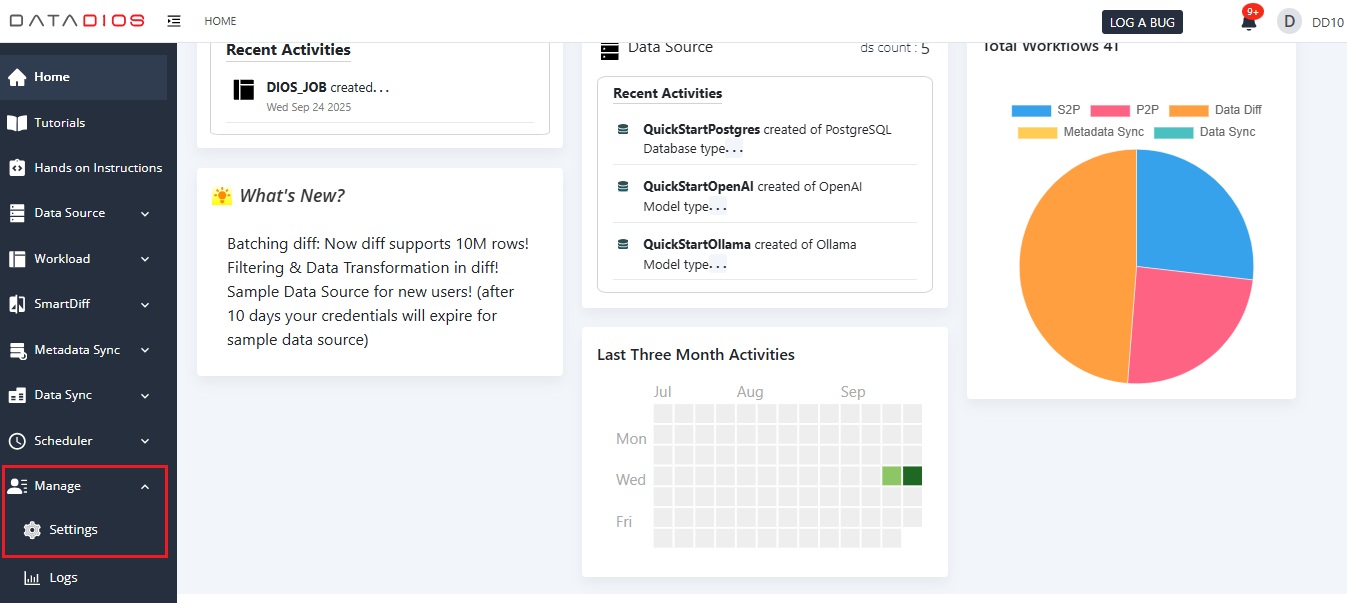Screen dimensions: 1347x603
Task: Toggle the sidebar via hamburger icon
Action: [x=173, y=19]
